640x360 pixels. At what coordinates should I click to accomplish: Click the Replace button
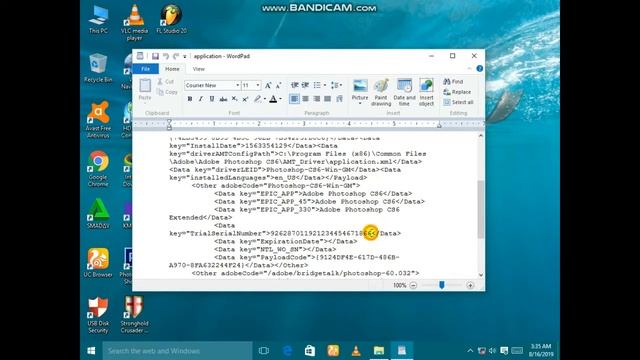tap(458, 92)
